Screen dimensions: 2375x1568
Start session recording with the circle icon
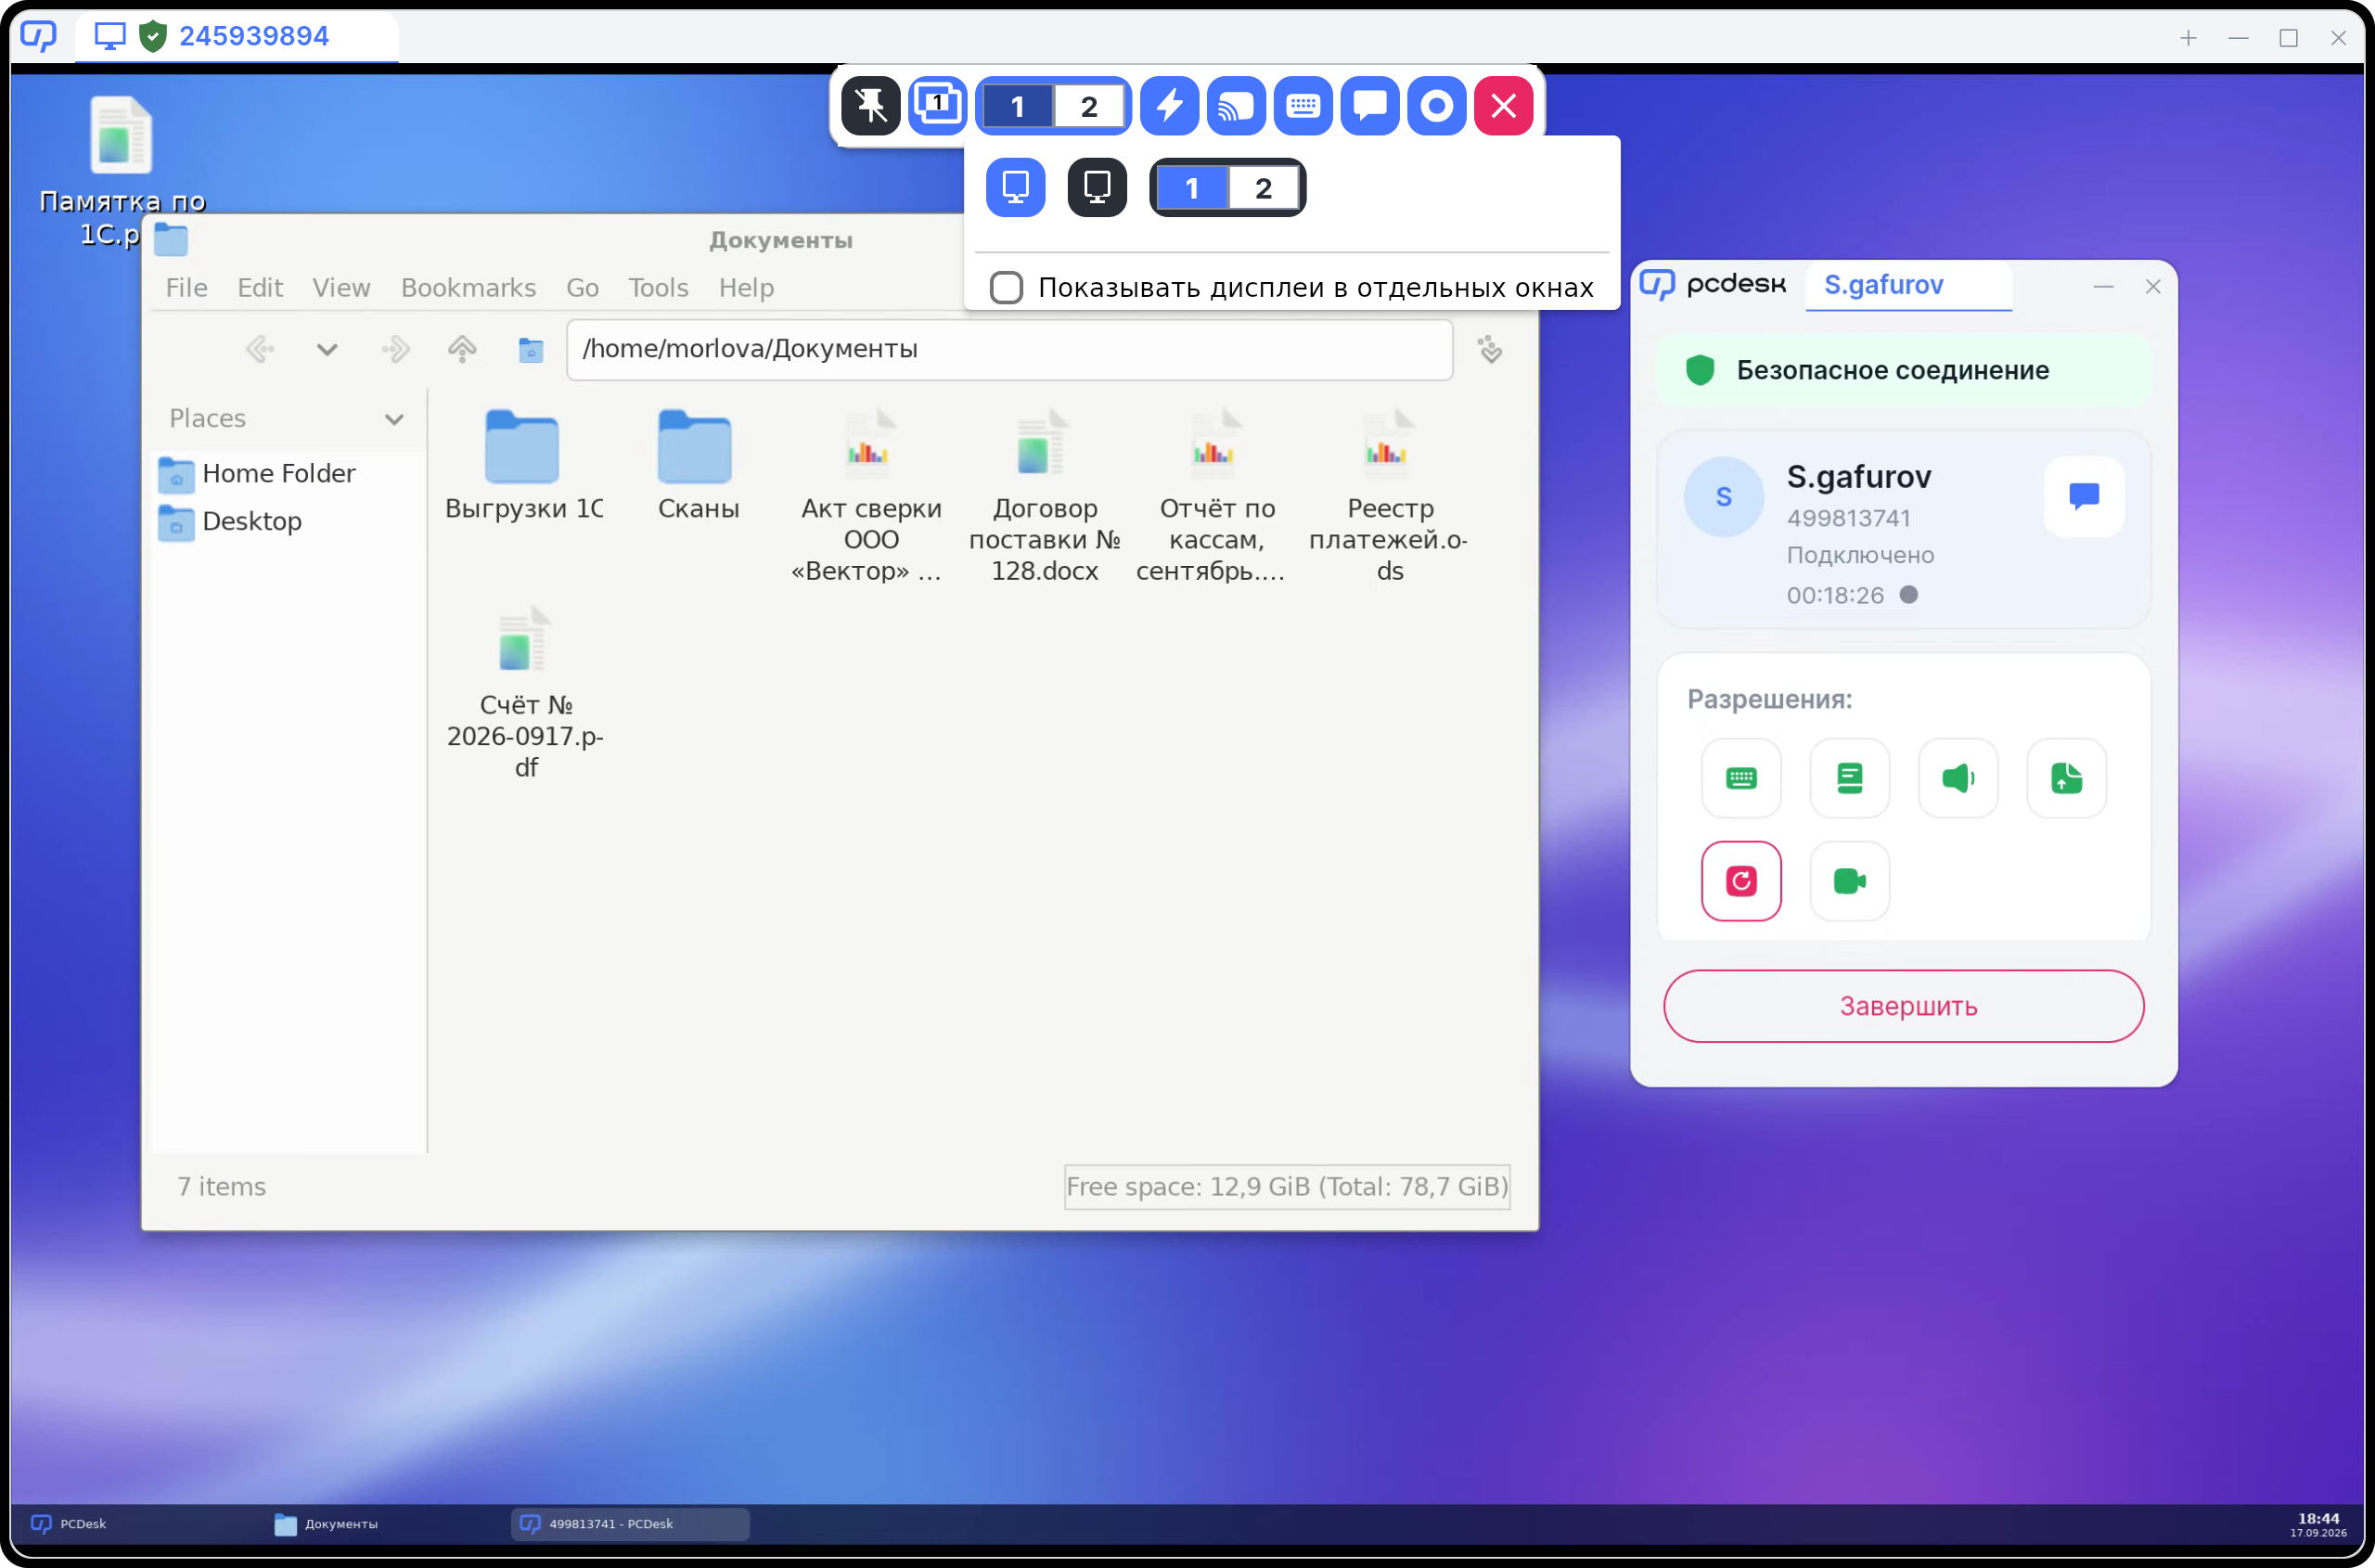[x=1436, y=105]
